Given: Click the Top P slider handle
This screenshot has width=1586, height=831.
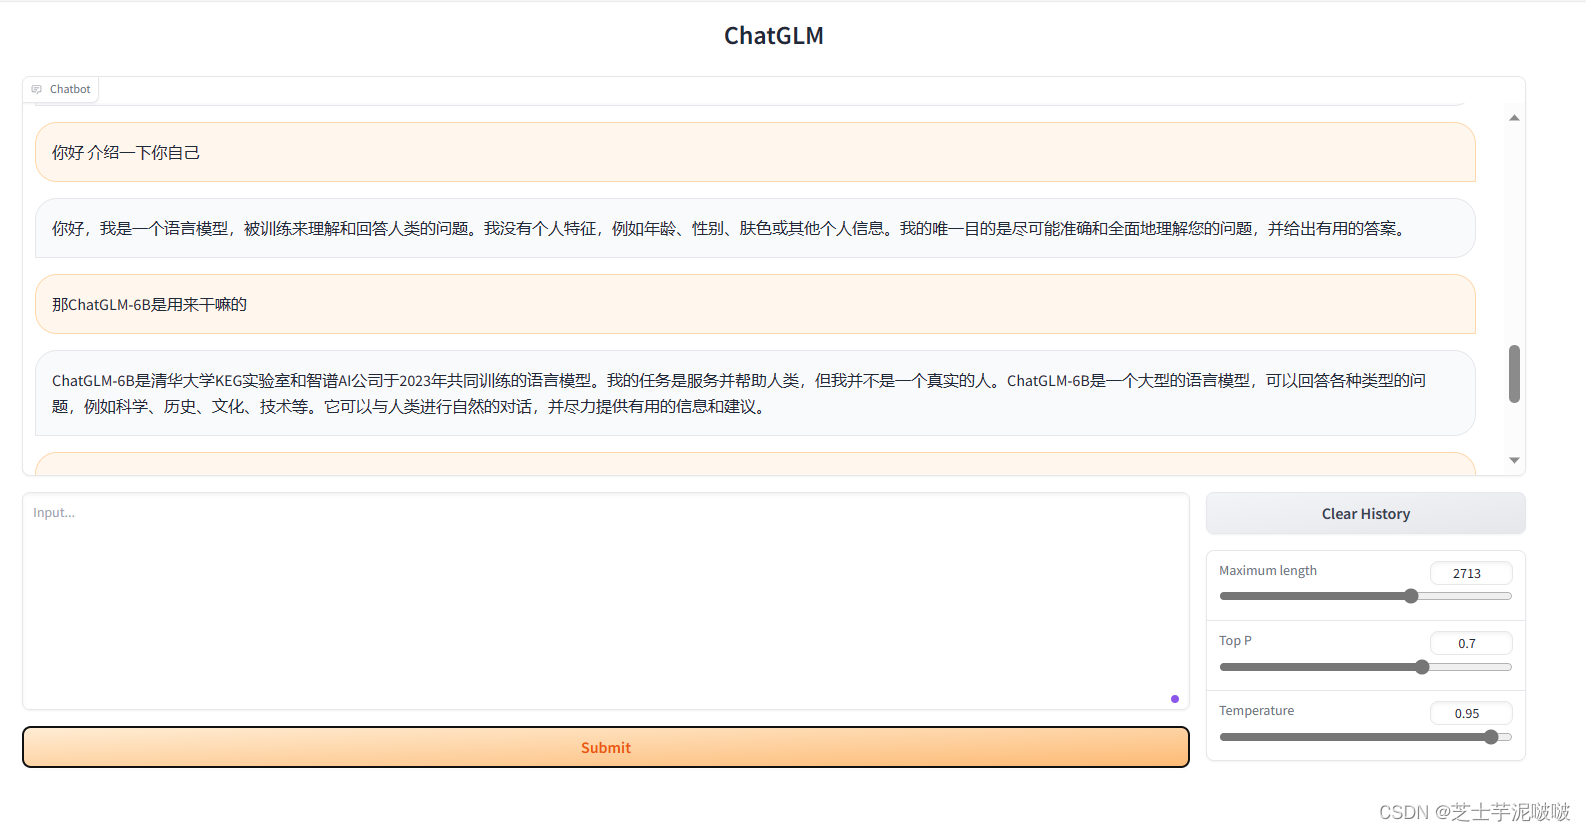Looking at the screenshot, I should coord(1422,667).
